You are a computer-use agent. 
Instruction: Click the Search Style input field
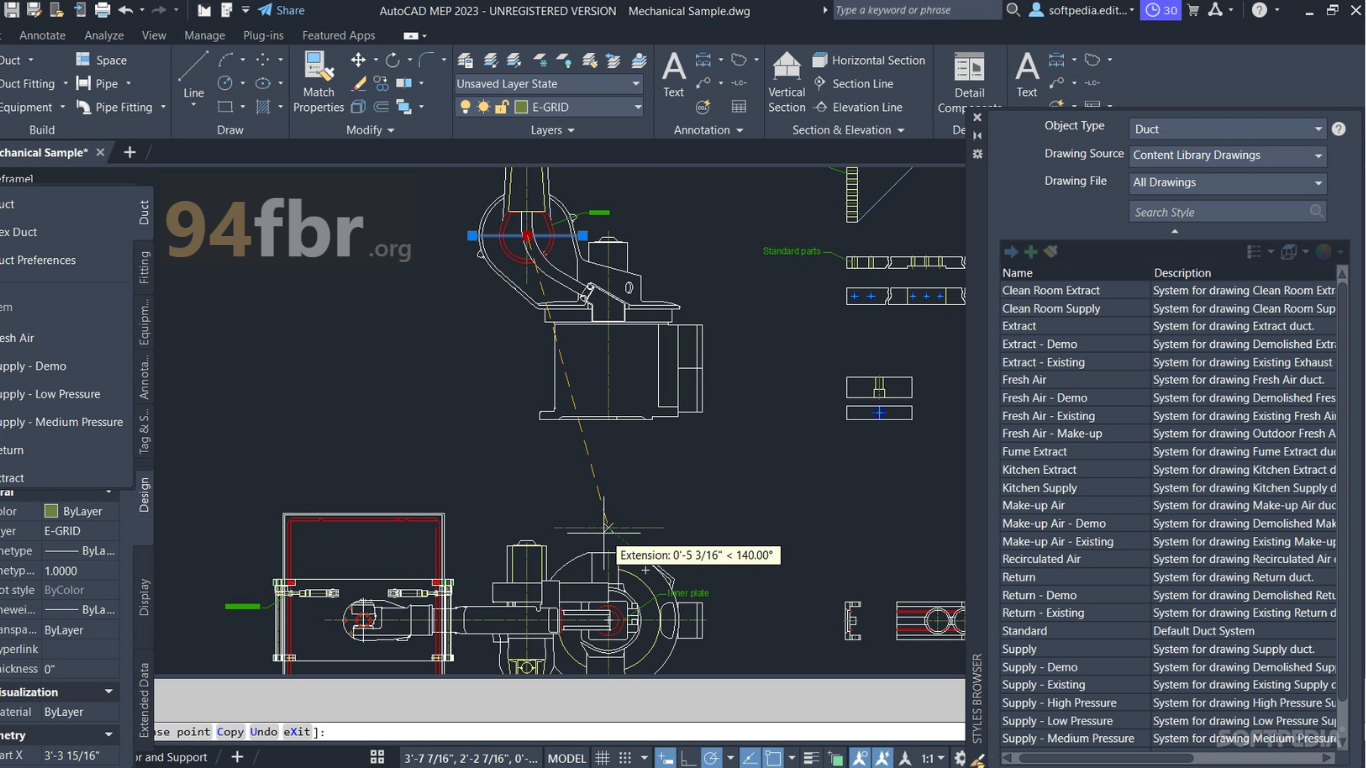1228,212
